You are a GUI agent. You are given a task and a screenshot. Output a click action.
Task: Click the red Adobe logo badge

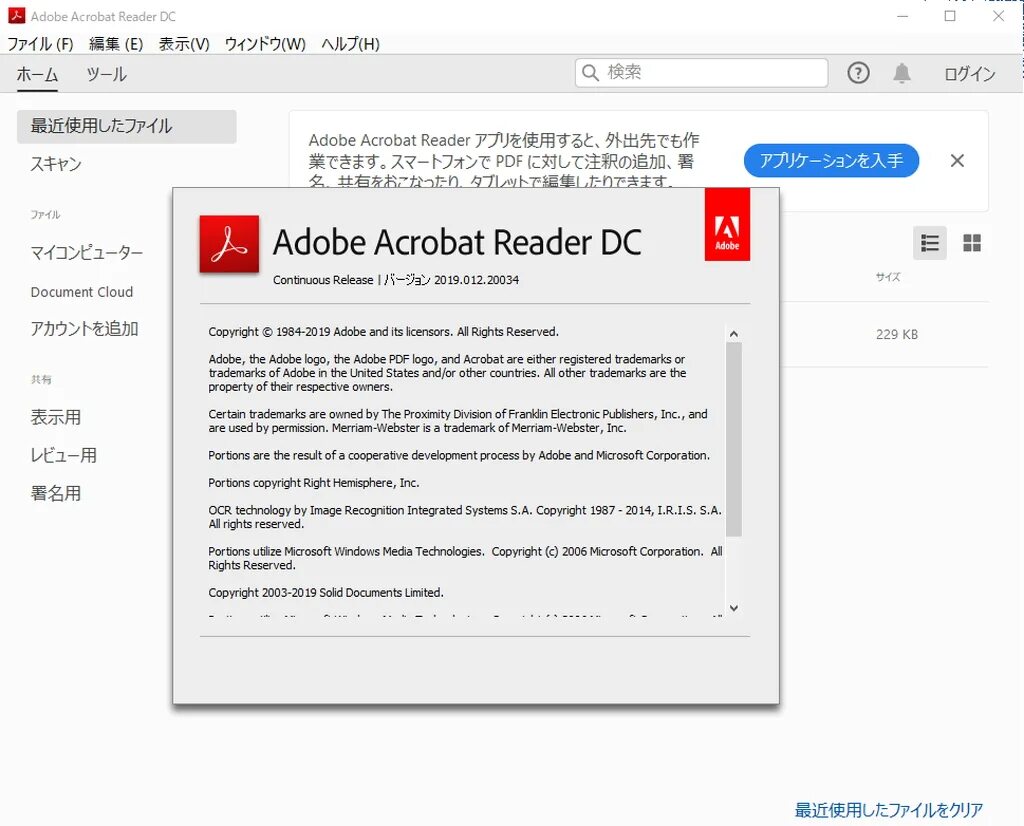click(727, 225)
